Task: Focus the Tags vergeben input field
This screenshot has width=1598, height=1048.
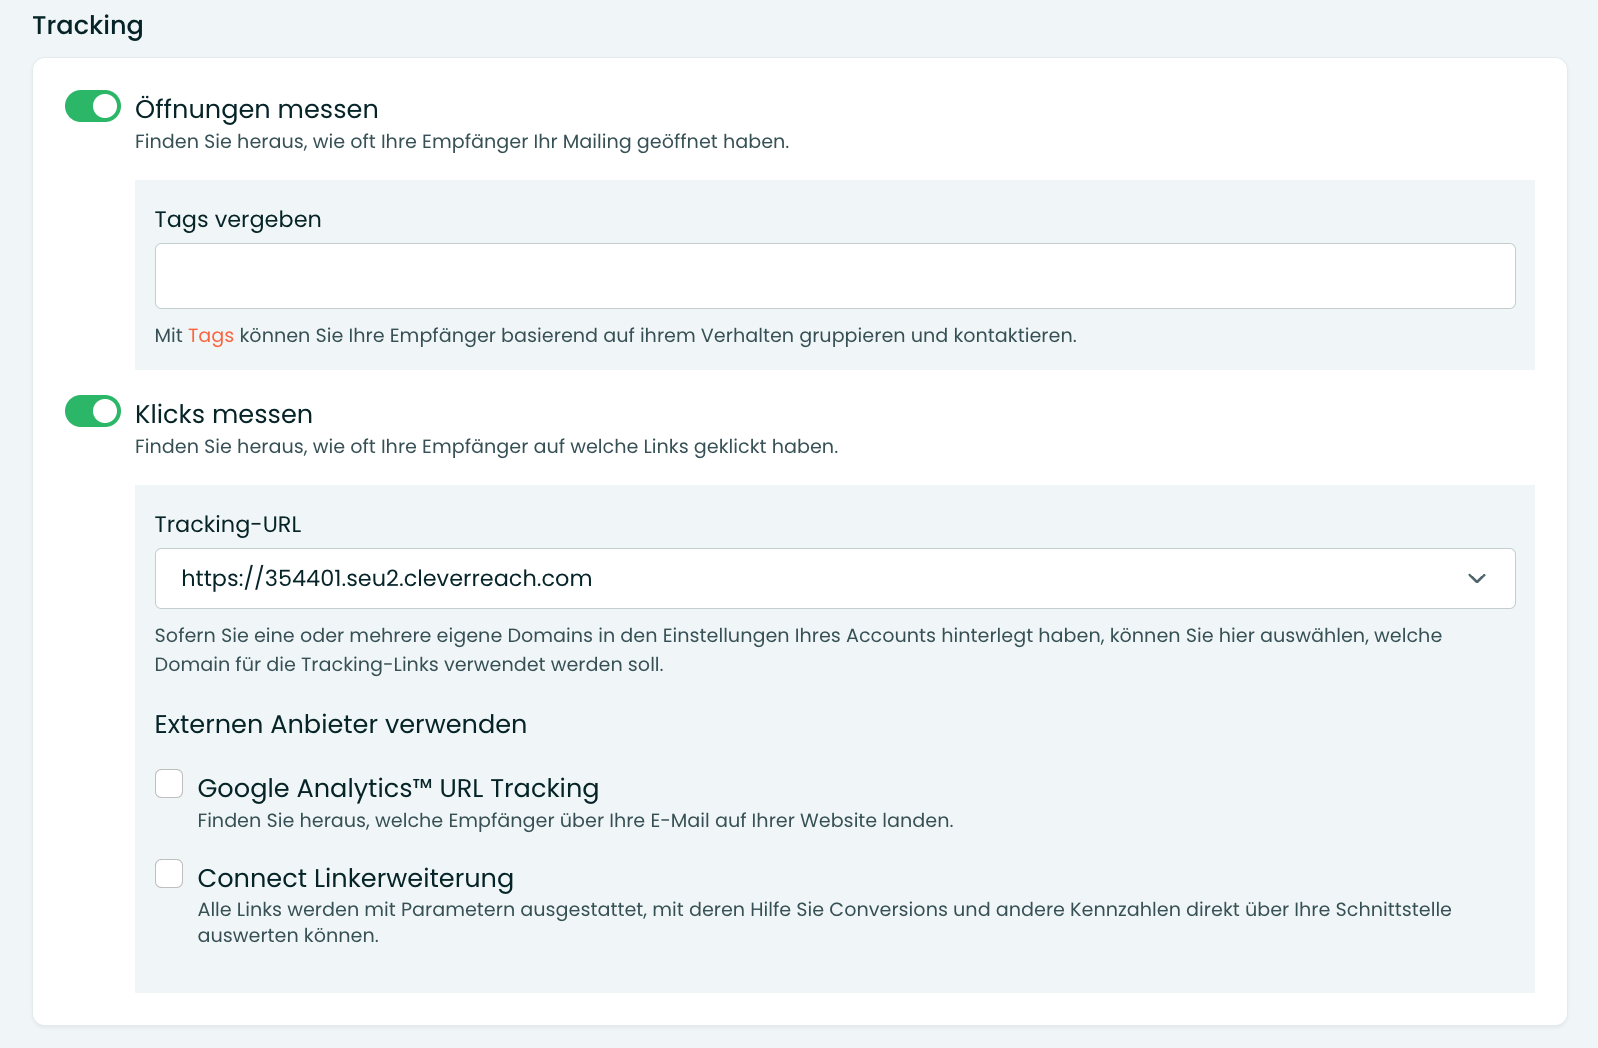Action: click(834, 276)
